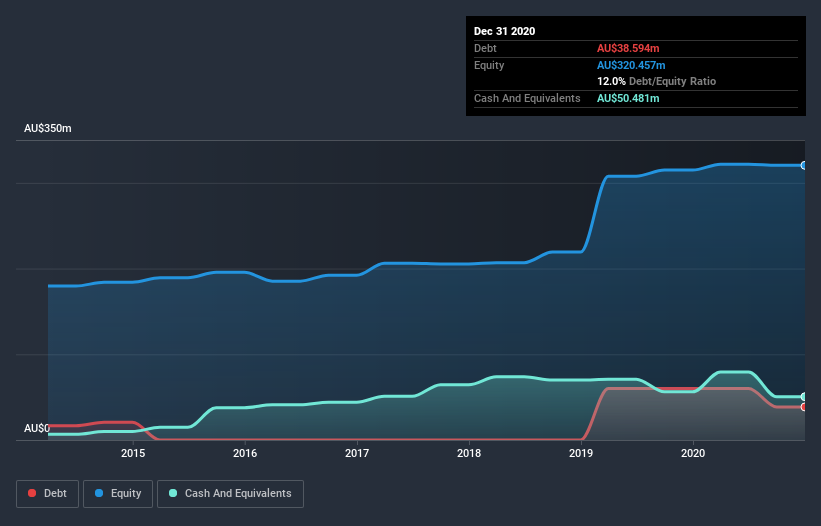Click the 2017 x-axis label
The image size is (821, 526).
(x=357, y=453)
